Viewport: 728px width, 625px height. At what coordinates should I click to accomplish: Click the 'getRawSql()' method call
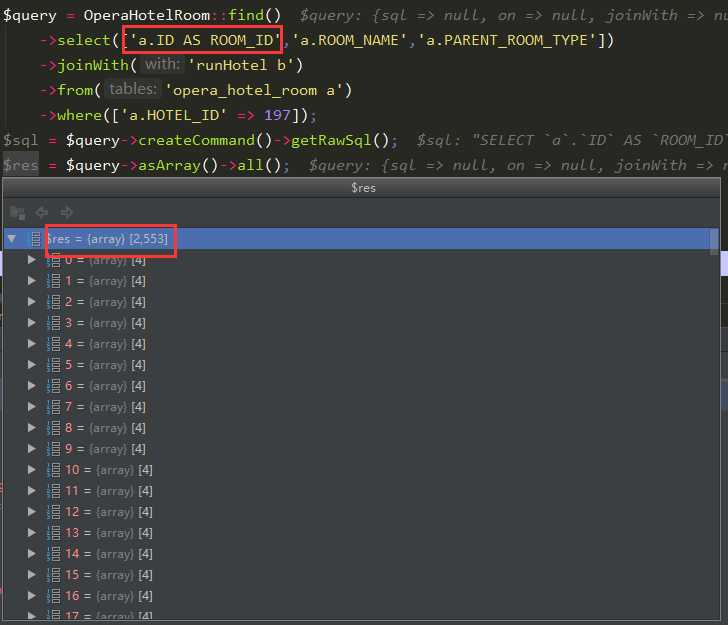click(340, 140)
